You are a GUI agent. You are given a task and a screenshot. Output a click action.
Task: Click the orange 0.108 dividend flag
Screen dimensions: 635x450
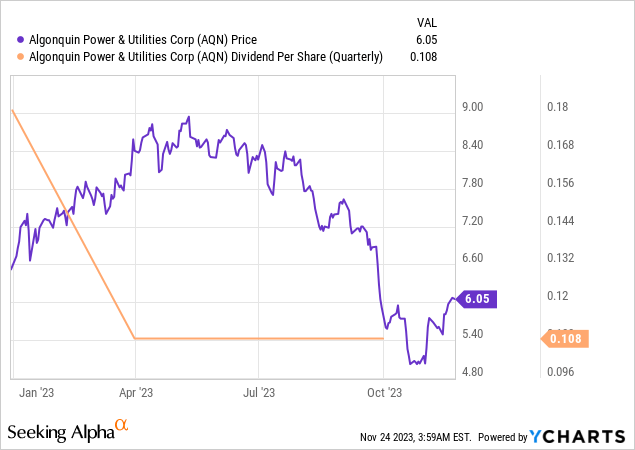(x=566, y=339)
